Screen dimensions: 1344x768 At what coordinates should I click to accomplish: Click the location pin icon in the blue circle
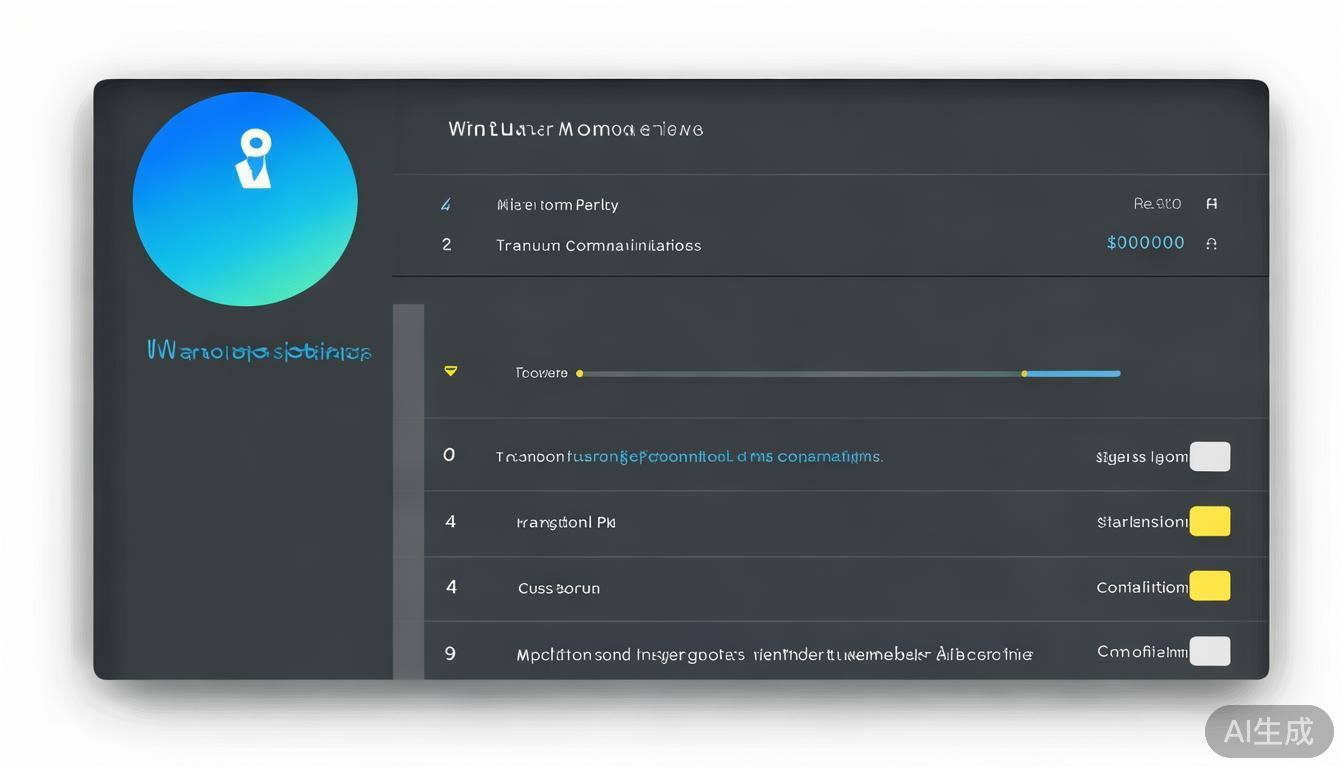click(254, 159)
